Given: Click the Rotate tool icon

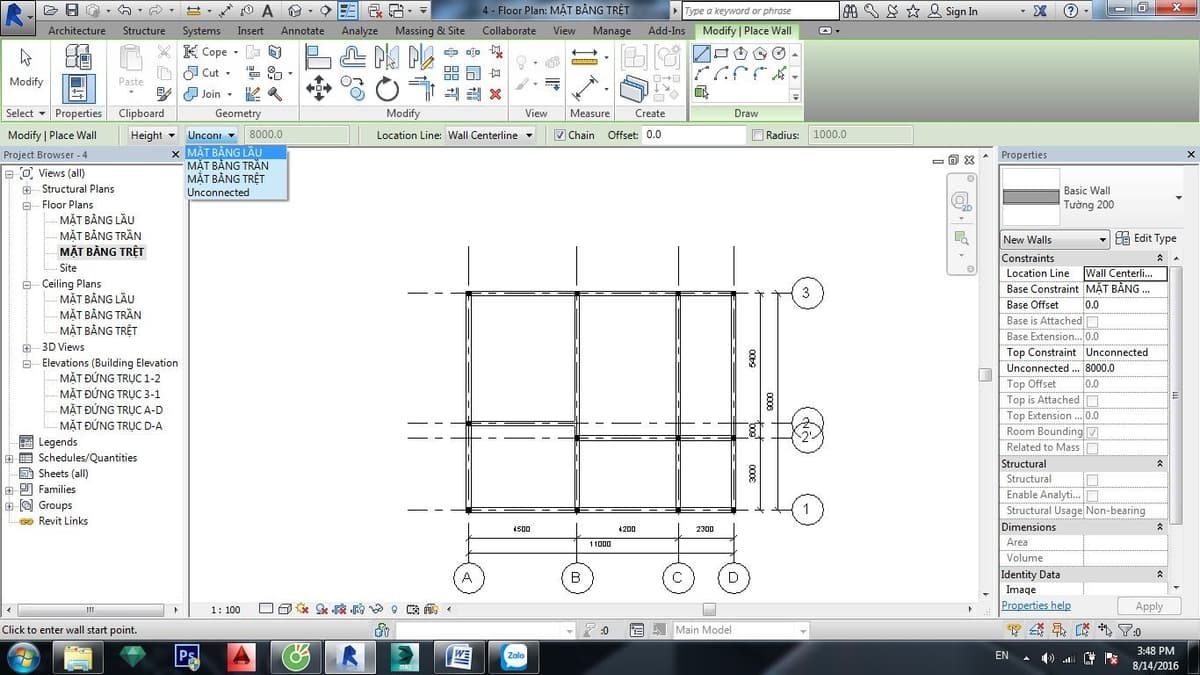Looking at the screenshot, I should click(x=387, y=89).
